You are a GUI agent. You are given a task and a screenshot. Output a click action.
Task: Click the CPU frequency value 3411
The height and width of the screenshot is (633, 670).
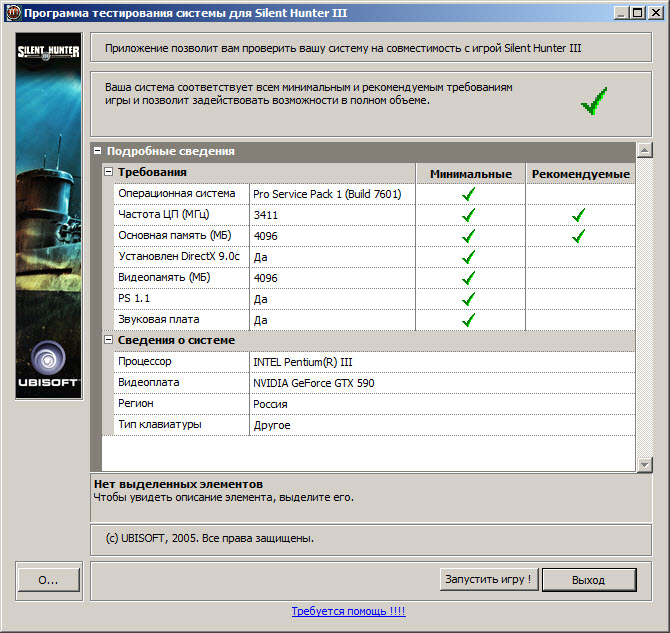coord(265,215)
